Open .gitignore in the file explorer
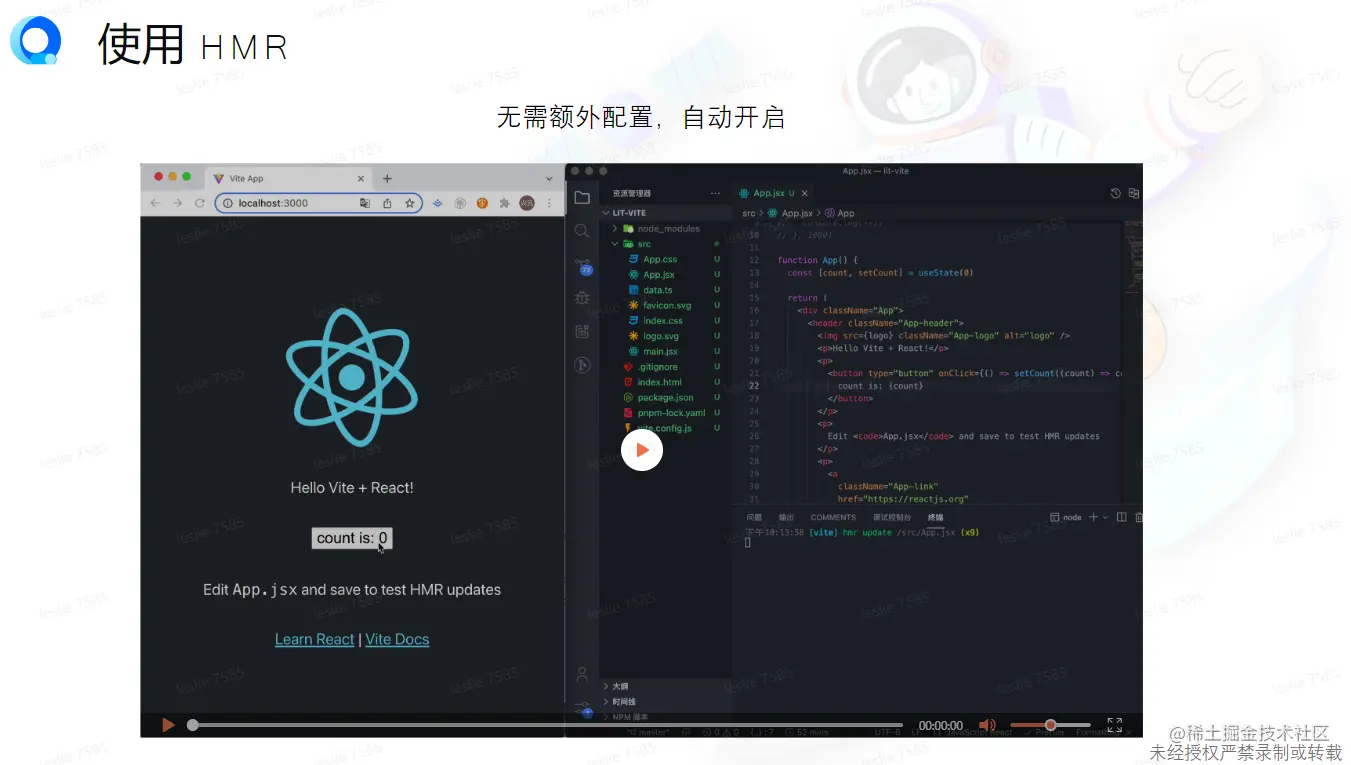The image size is (1351, 765). pos(666,367)
